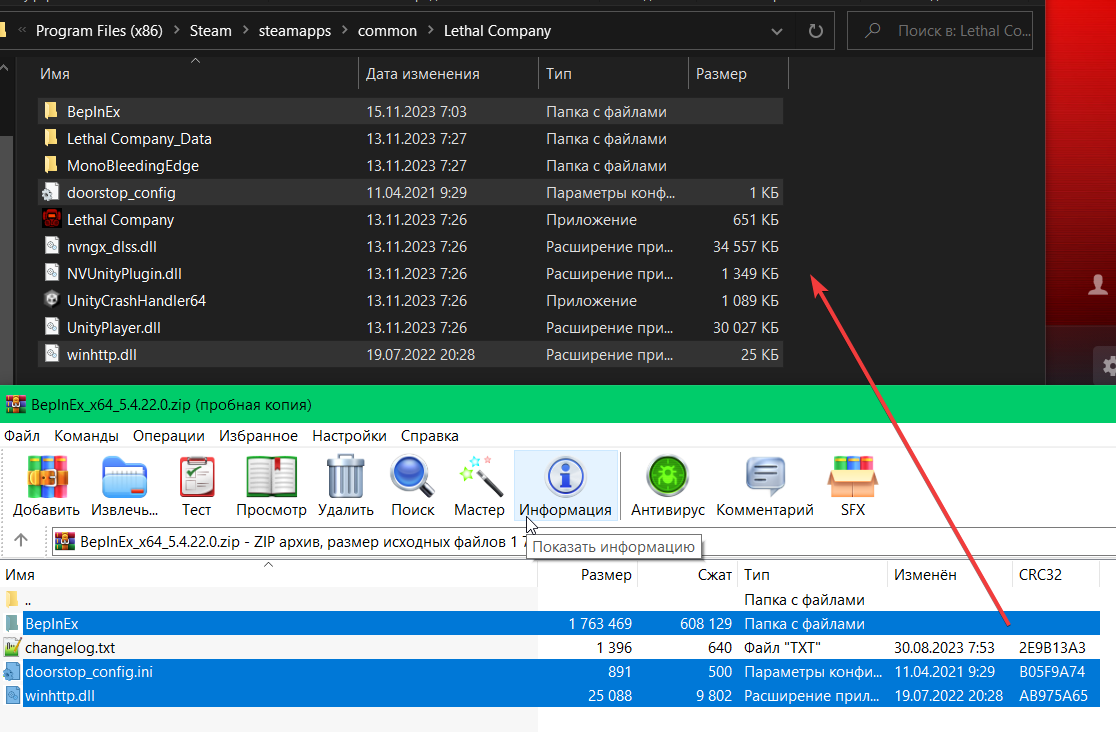Select doorstop_config.ini in WinRAR
Viewport: 1116px width, 732px height.
point(551,671)
